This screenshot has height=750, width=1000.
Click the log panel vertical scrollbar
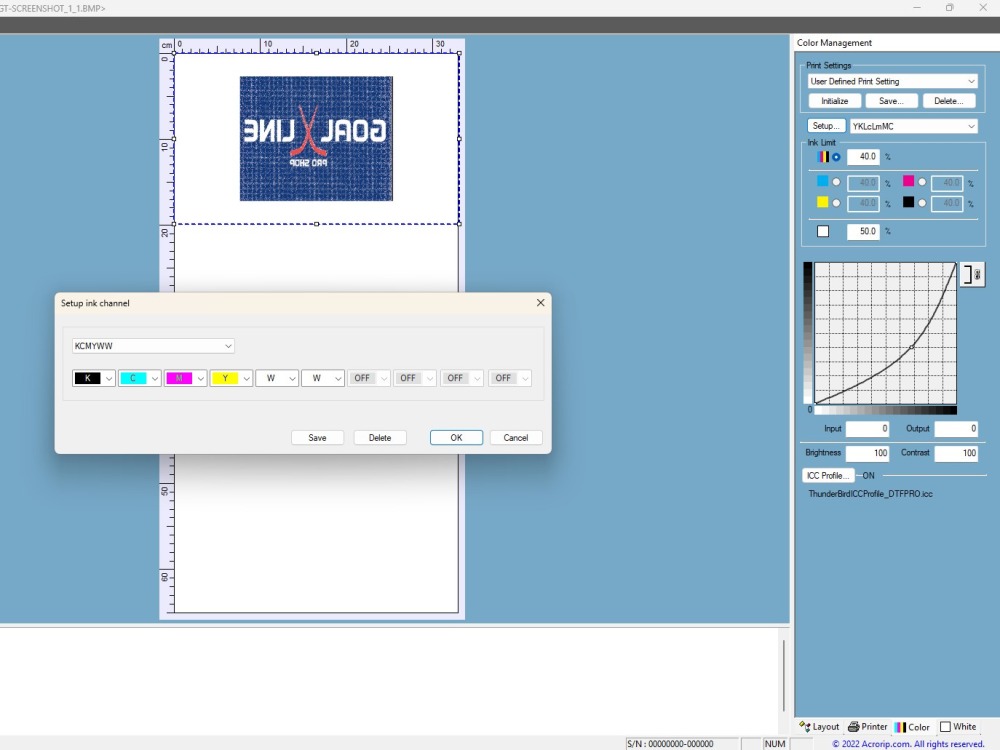pyautogui.click(x=783, y=676)
